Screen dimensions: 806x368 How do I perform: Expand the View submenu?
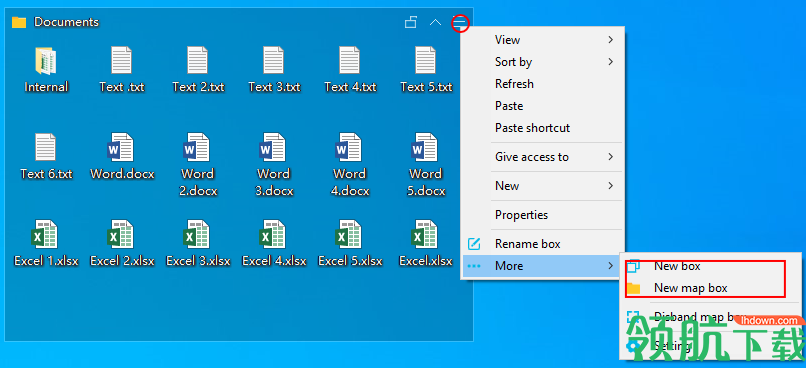pyautogui.click(x=542, y=40)
